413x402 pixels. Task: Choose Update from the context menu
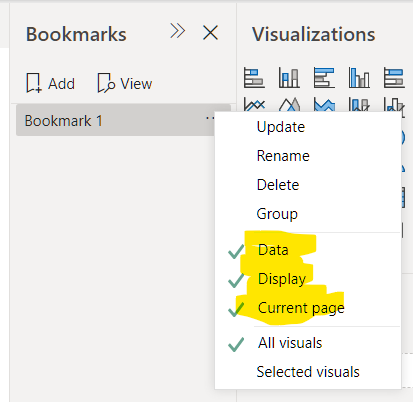281,127
